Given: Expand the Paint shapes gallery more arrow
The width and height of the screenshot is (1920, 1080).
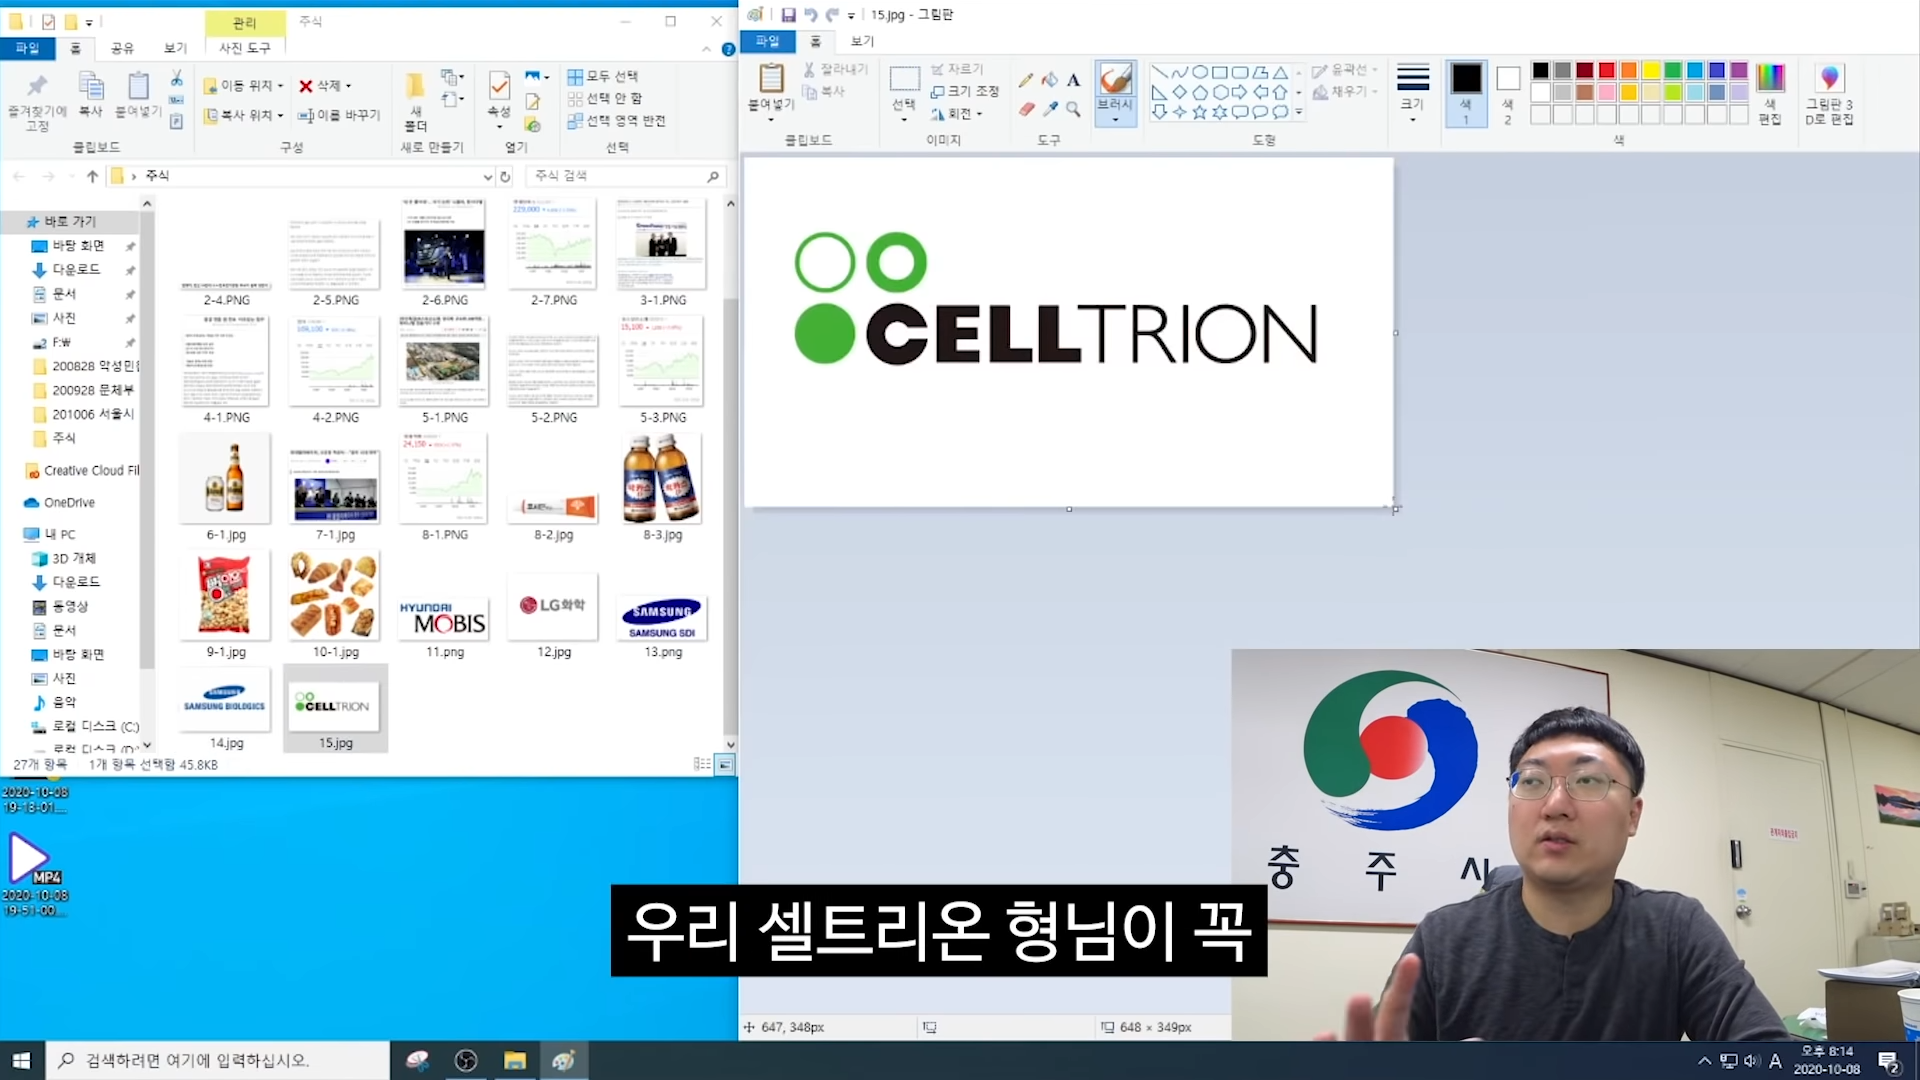Looking at the screenshot, I should click(1299, 112).
